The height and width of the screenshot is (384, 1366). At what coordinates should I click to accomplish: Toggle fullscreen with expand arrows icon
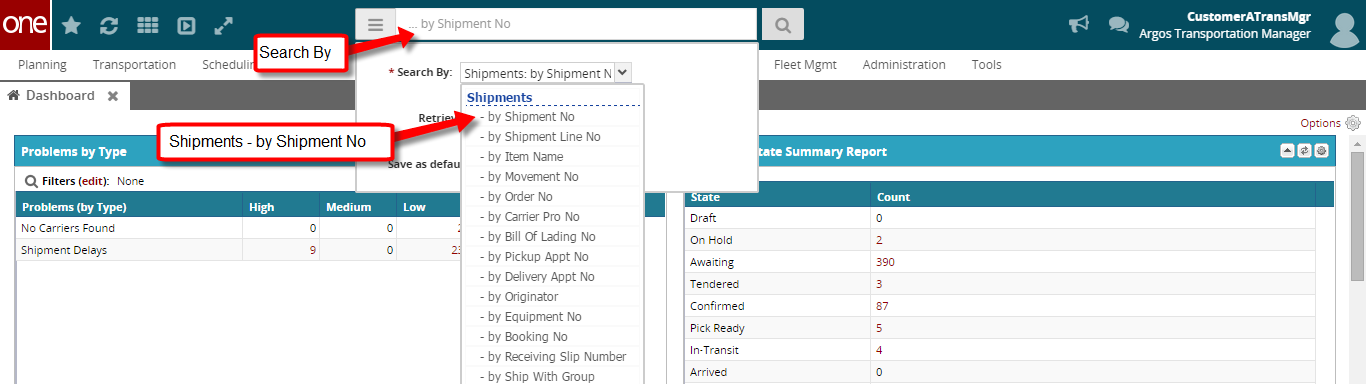224,26
